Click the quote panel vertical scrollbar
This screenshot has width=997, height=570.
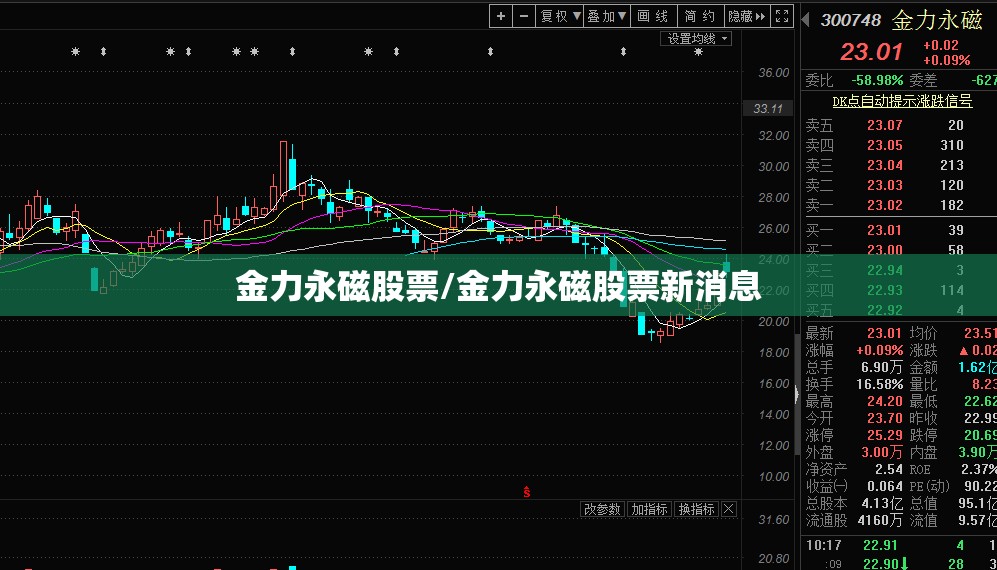click(798, 394)
